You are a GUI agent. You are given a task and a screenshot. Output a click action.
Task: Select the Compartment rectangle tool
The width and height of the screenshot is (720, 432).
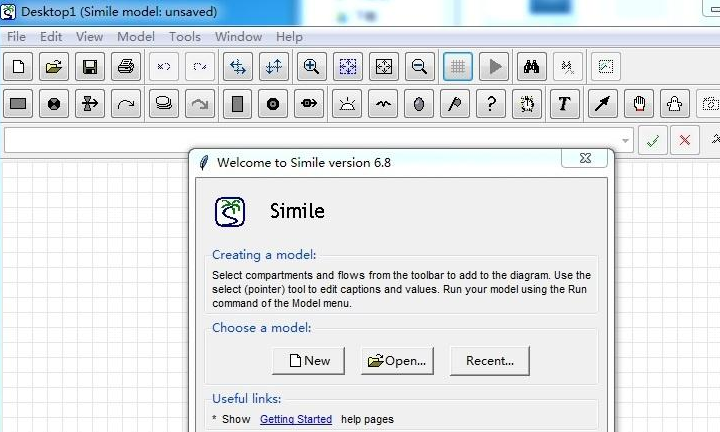point(18,104)
